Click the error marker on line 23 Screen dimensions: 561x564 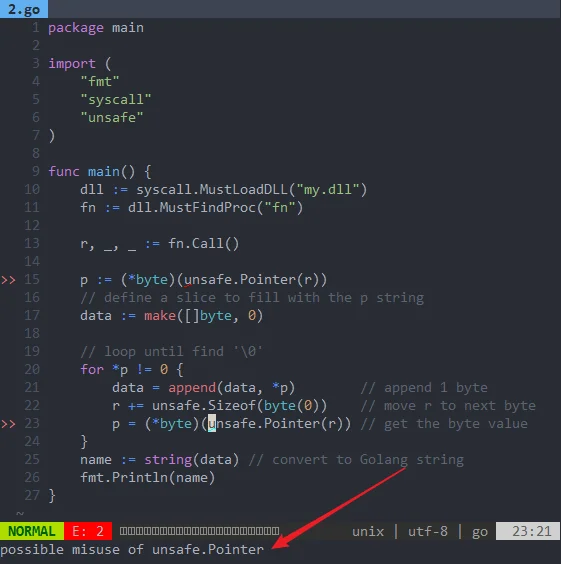[8, 423]
